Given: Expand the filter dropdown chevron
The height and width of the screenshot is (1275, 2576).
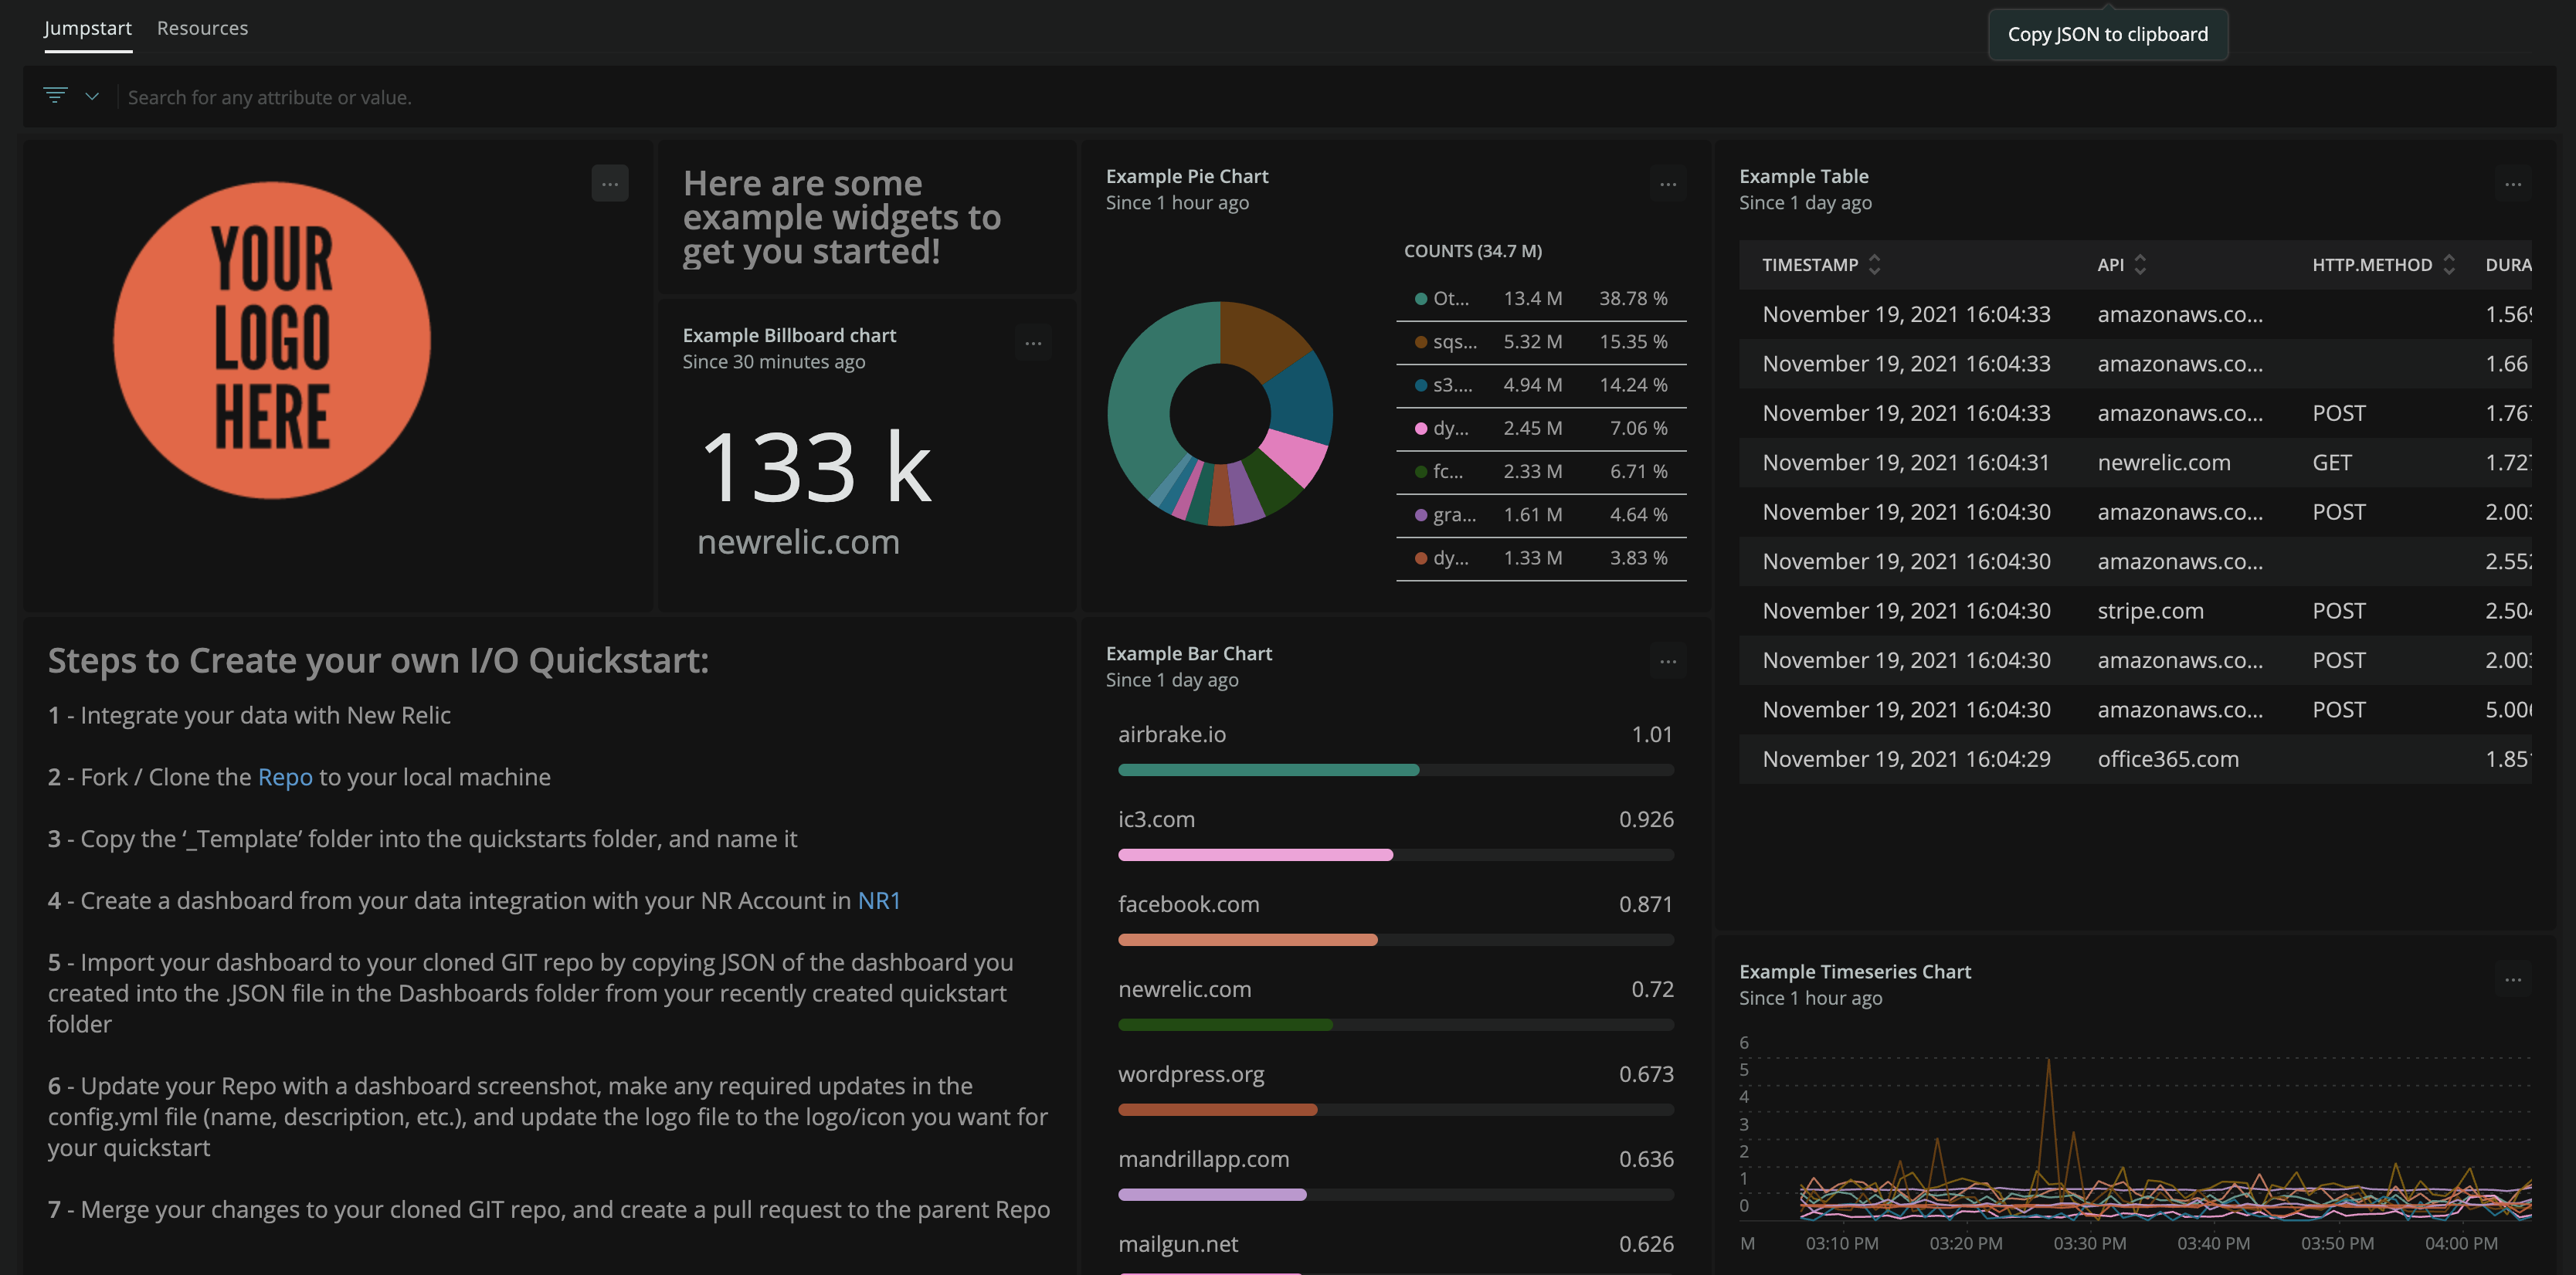Looking at the screenshot, I should click(92, 96).
